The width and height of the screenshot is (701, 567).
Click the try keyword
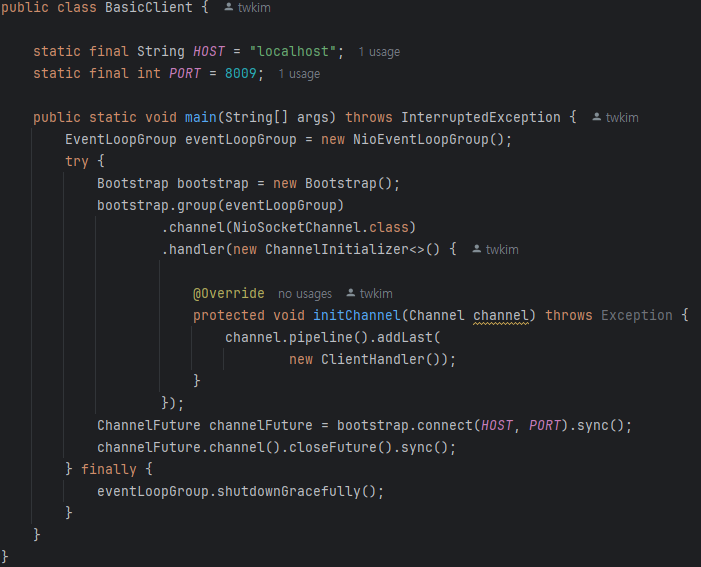77,161
